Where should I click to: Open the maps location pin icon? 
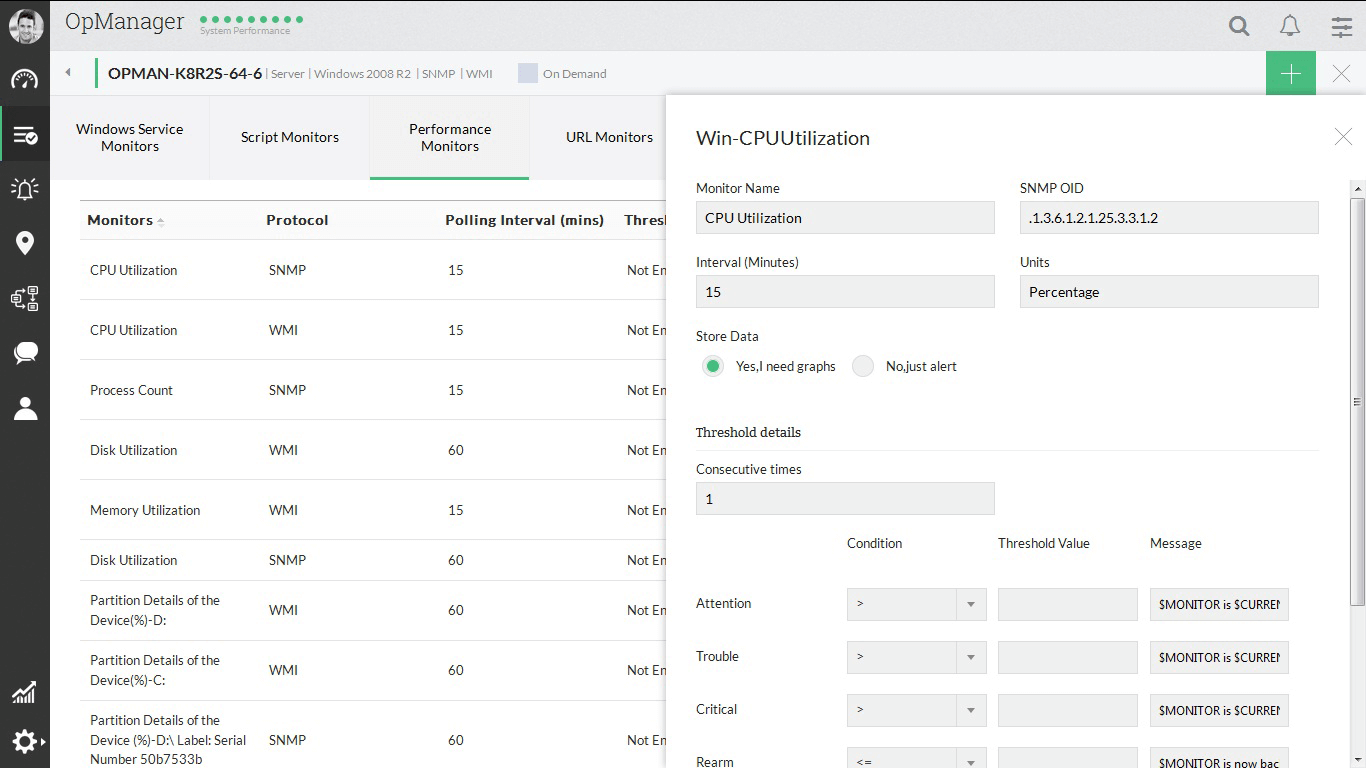click(25, 243)
